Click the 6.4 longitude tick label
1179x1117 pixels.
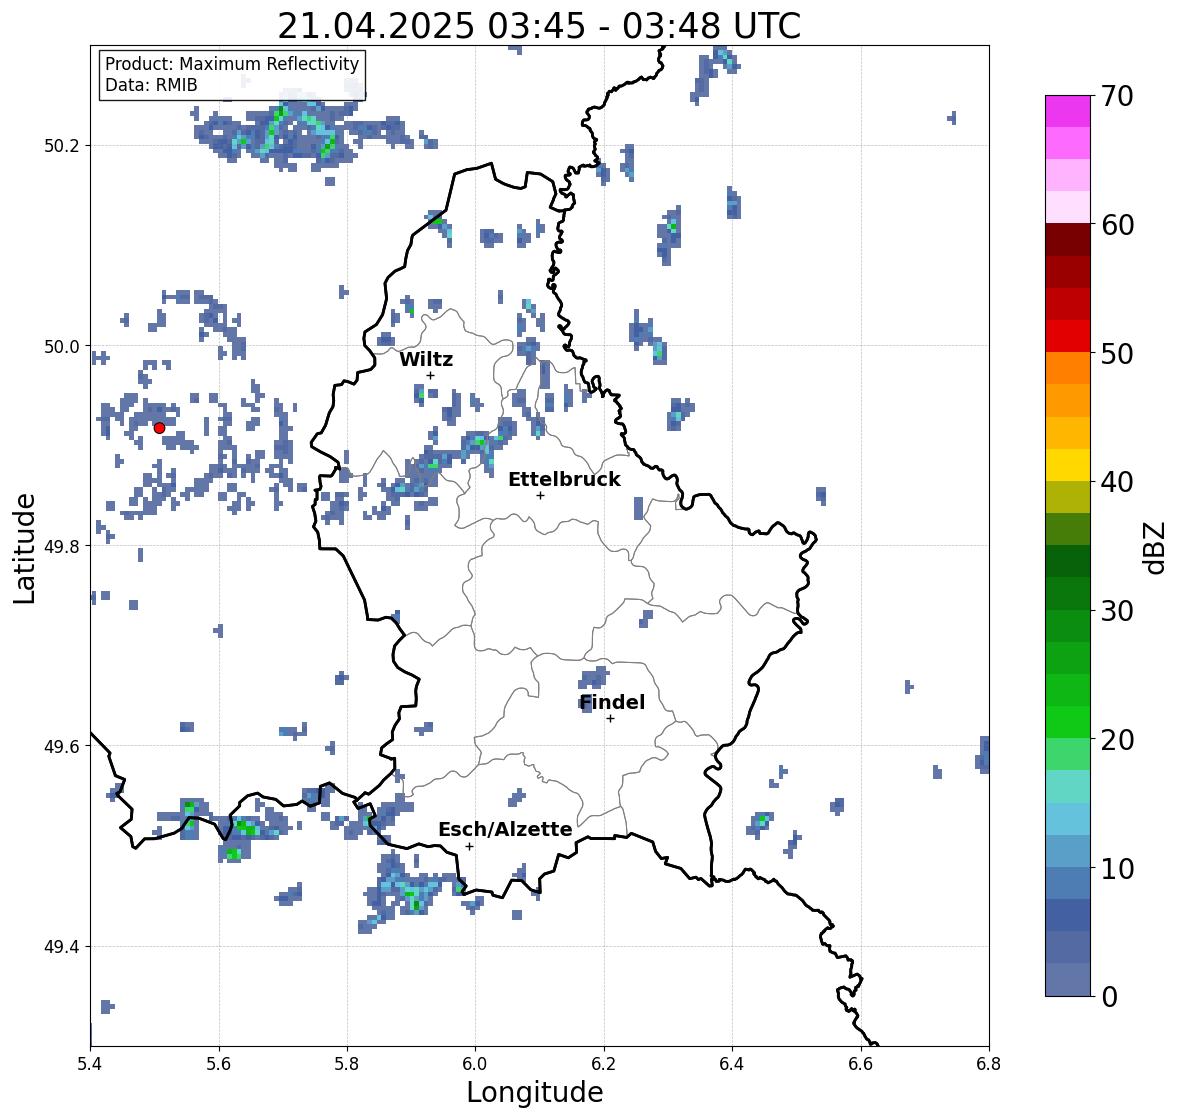(732, 1063)
